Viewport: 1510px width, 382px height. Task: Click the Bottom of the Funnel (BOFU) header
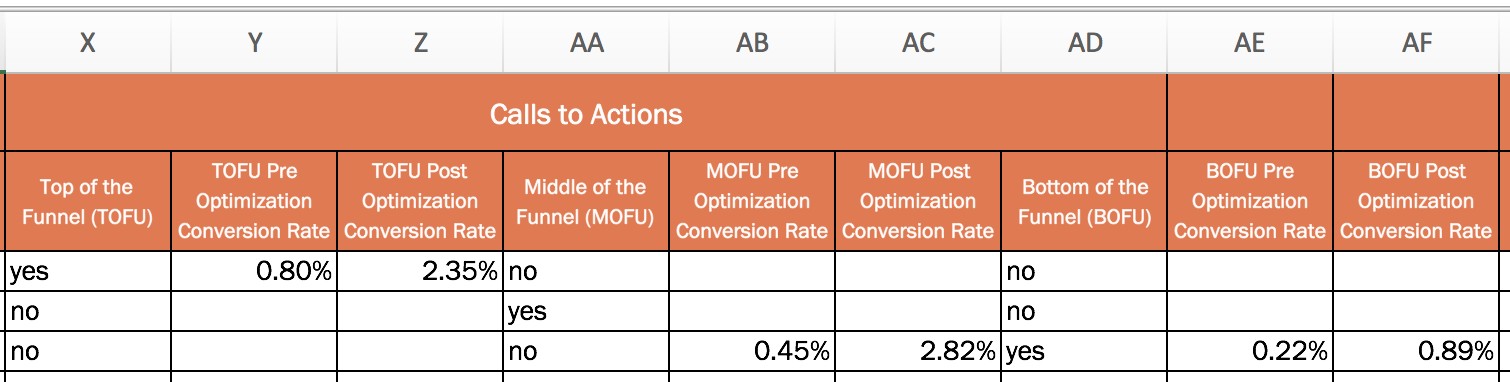[x=1084, y=201]
